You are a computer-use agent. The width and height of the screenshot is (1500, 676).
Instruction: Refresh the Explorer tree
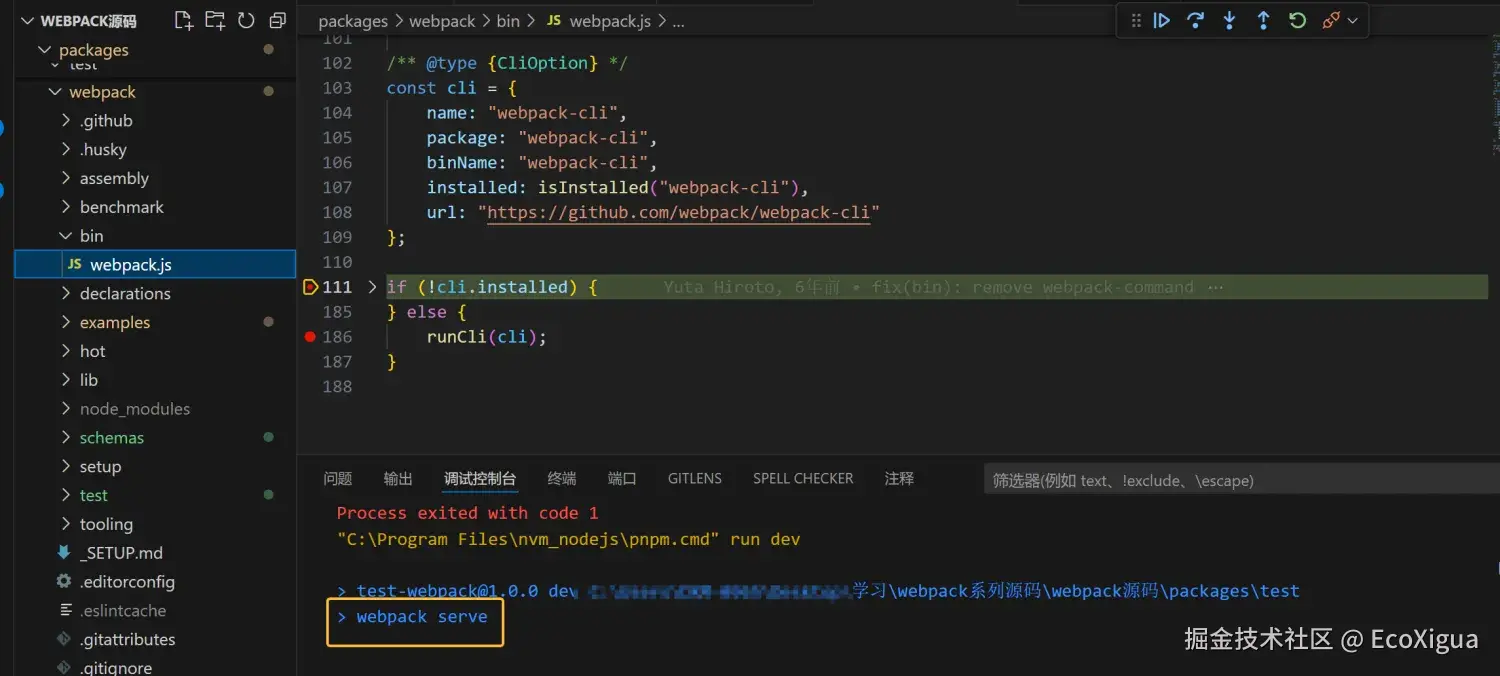point(246,20)
